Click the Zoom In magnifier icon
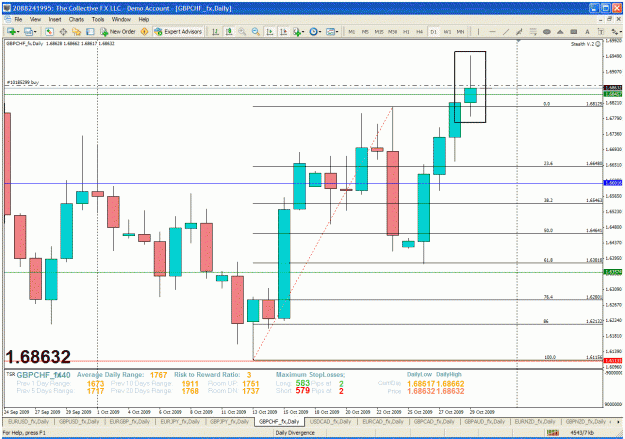 pyautogui.click(x=242, y=31)
